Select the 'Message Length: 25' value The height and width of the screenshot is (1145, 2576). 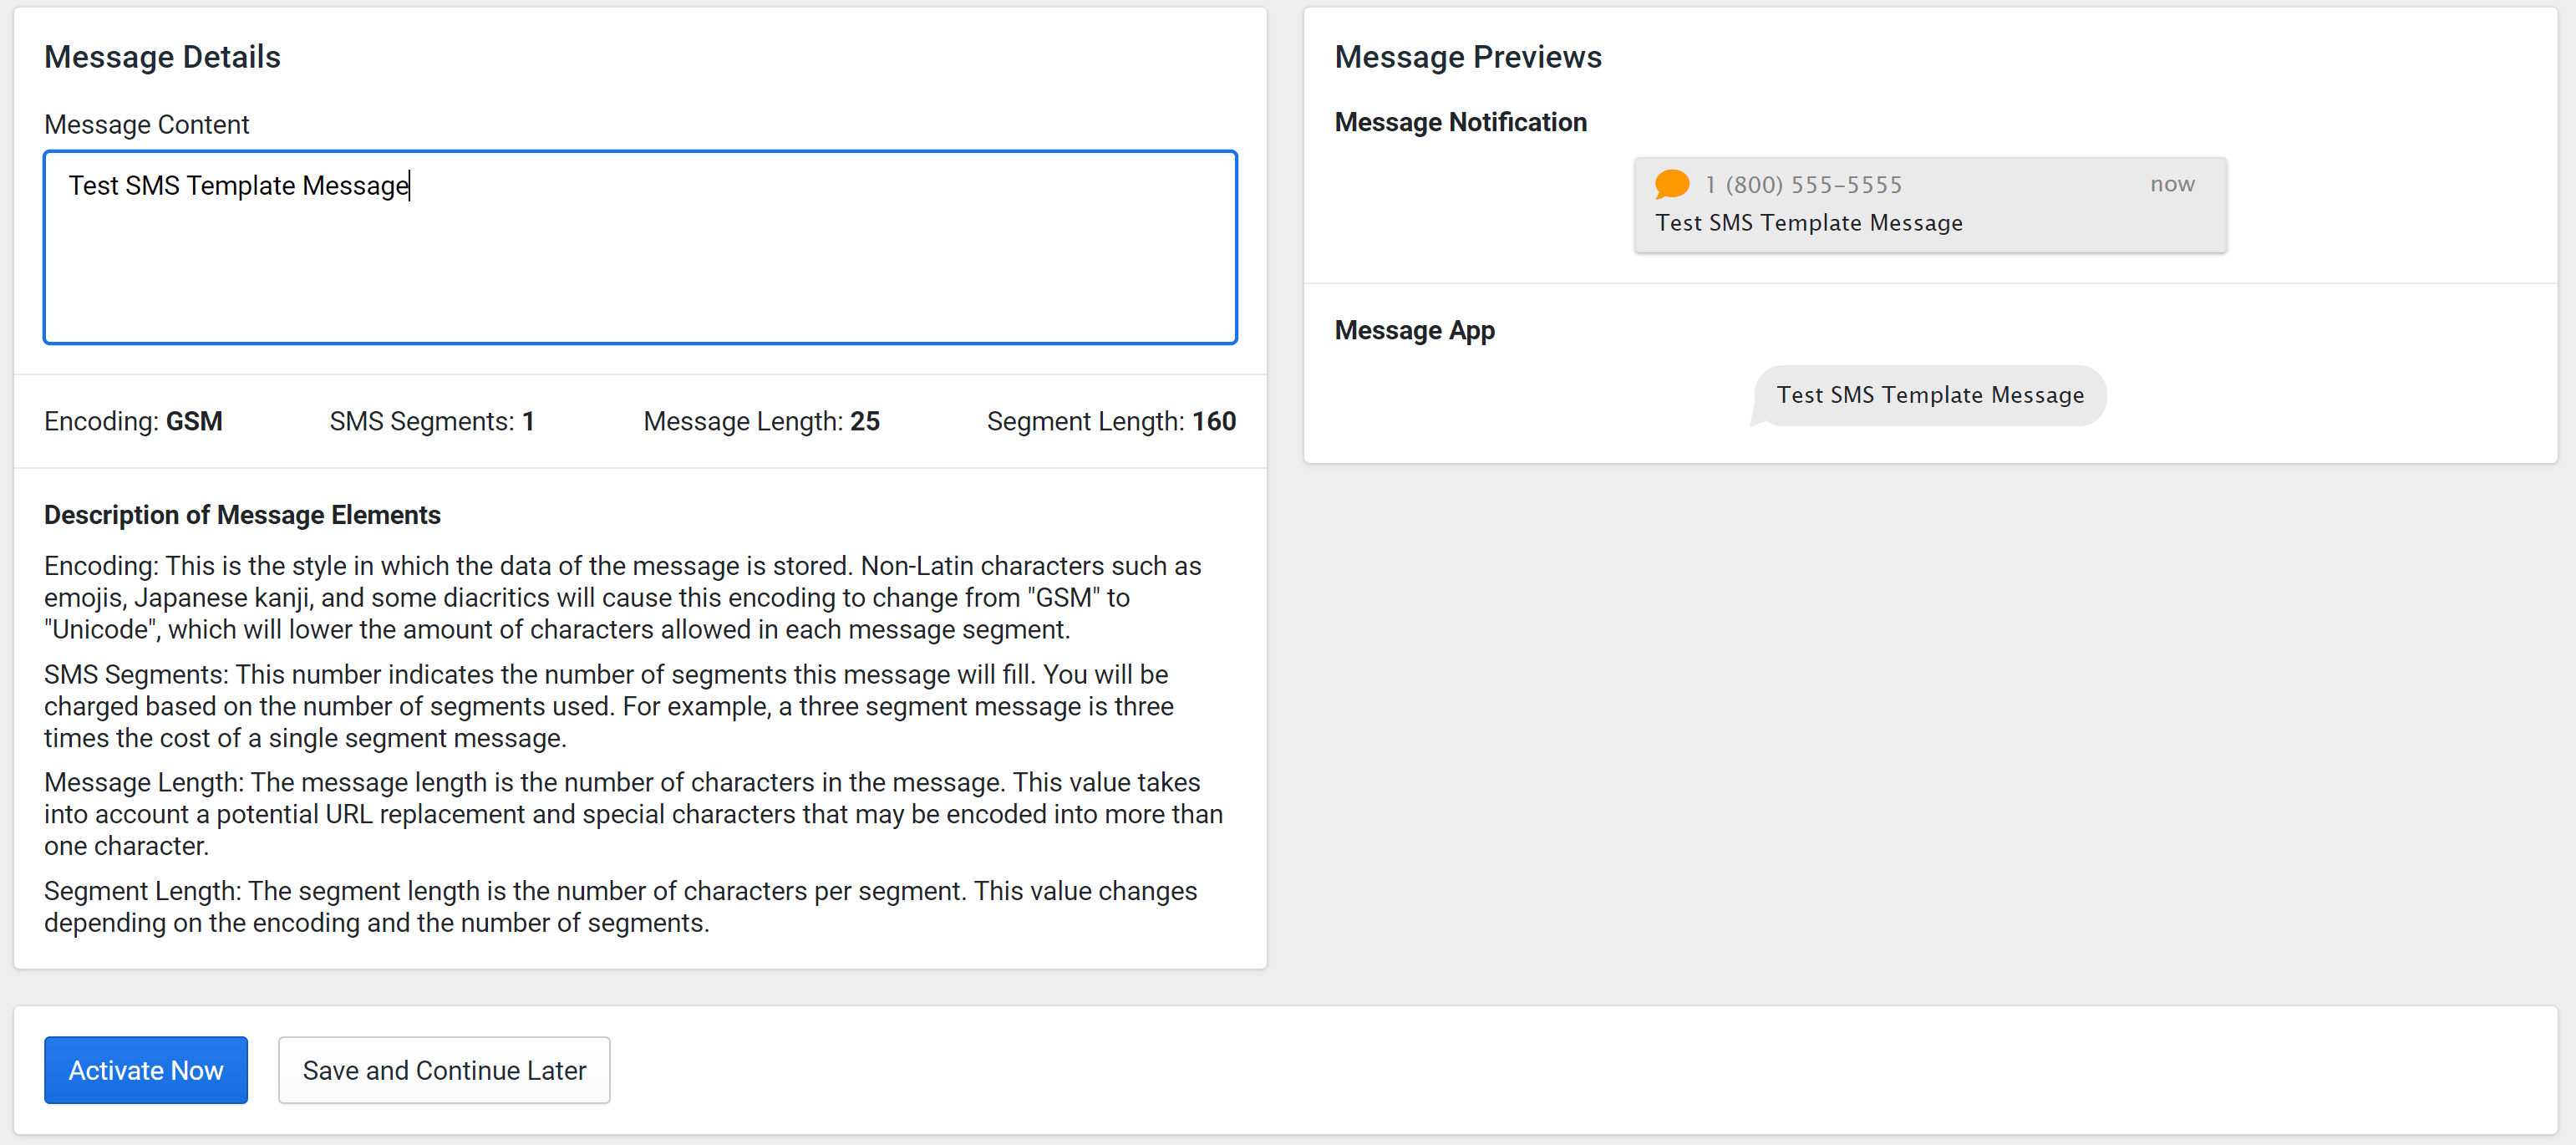(x=761, y=421)
